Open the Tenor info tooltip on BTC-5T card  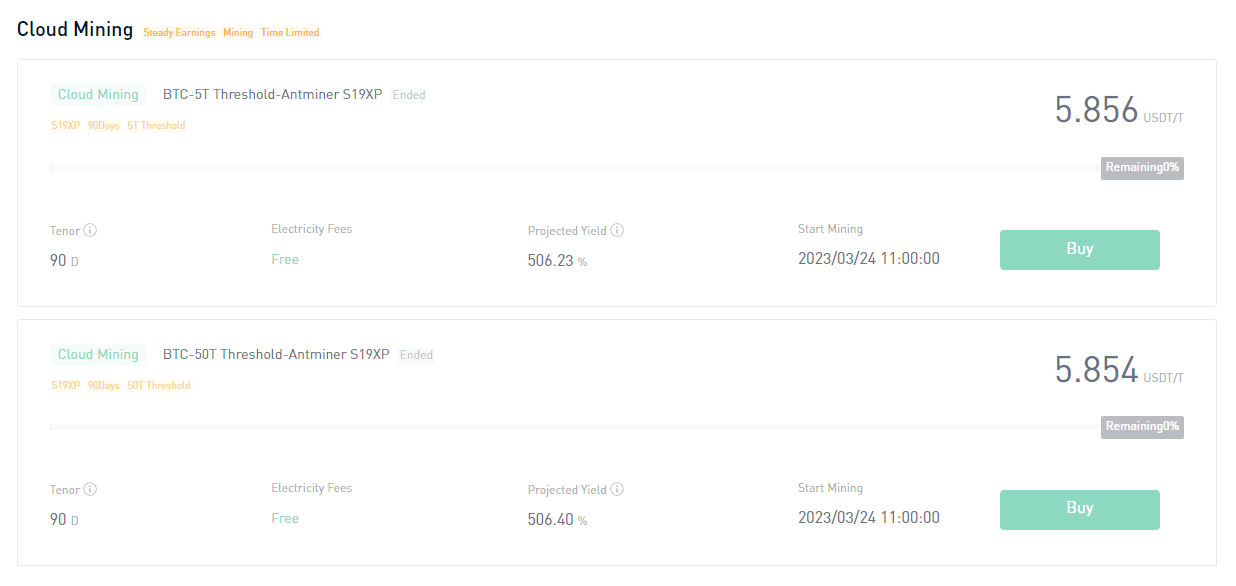[89, 230]
